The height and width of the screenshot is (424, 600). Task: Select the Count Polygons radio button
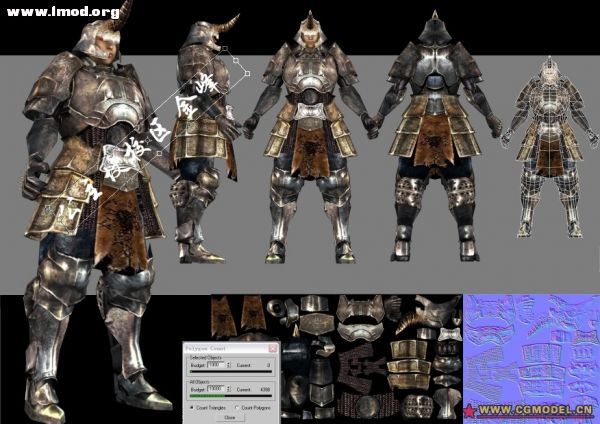pyautogui.click(x=237, y=408)
